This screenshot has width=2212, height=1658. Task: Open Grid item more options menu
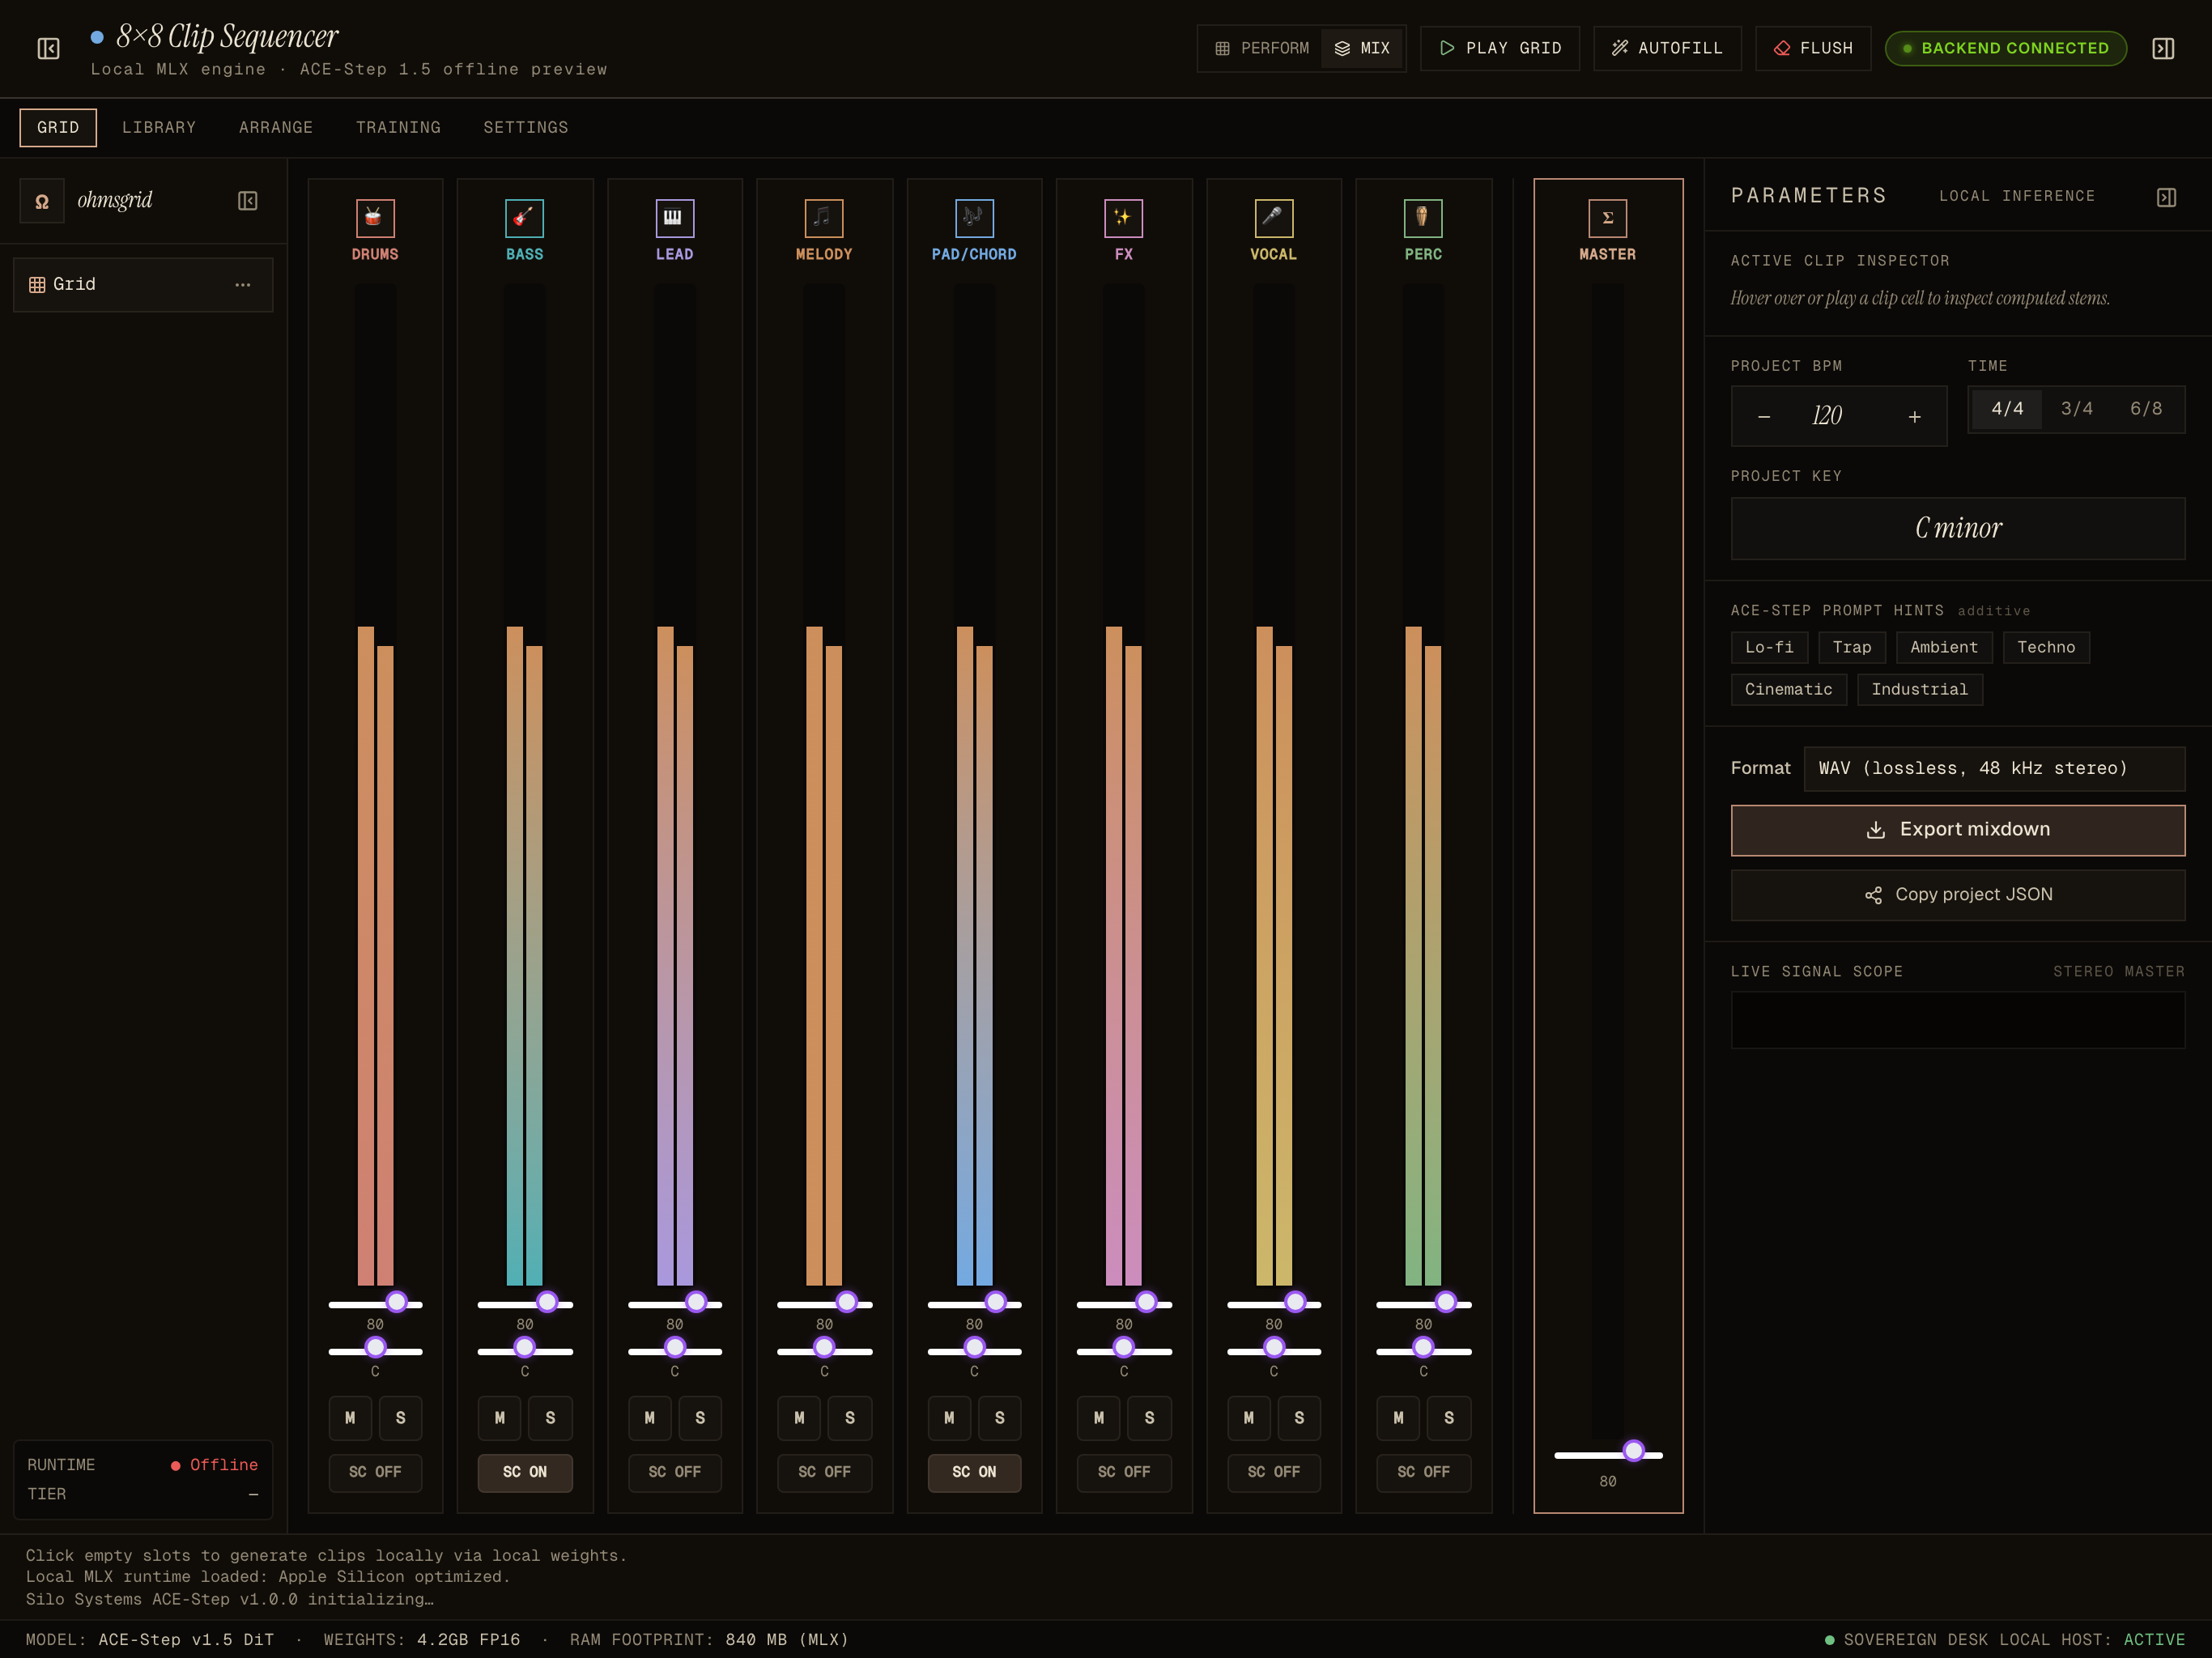click(242, 285)
